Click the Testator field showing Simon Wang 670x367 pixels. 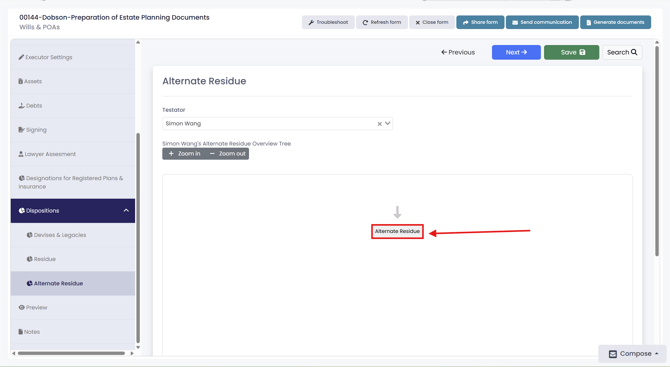[x=277, y=123]
